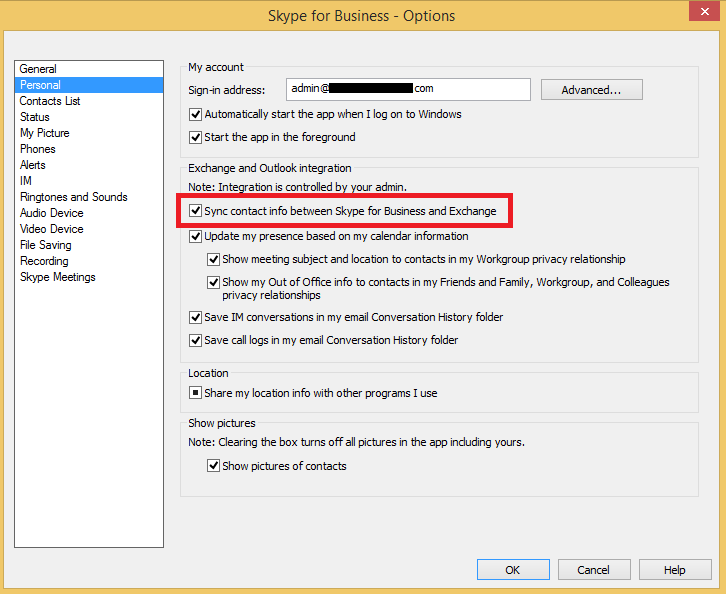Go to Audio Device settings

tap(52, 213)
